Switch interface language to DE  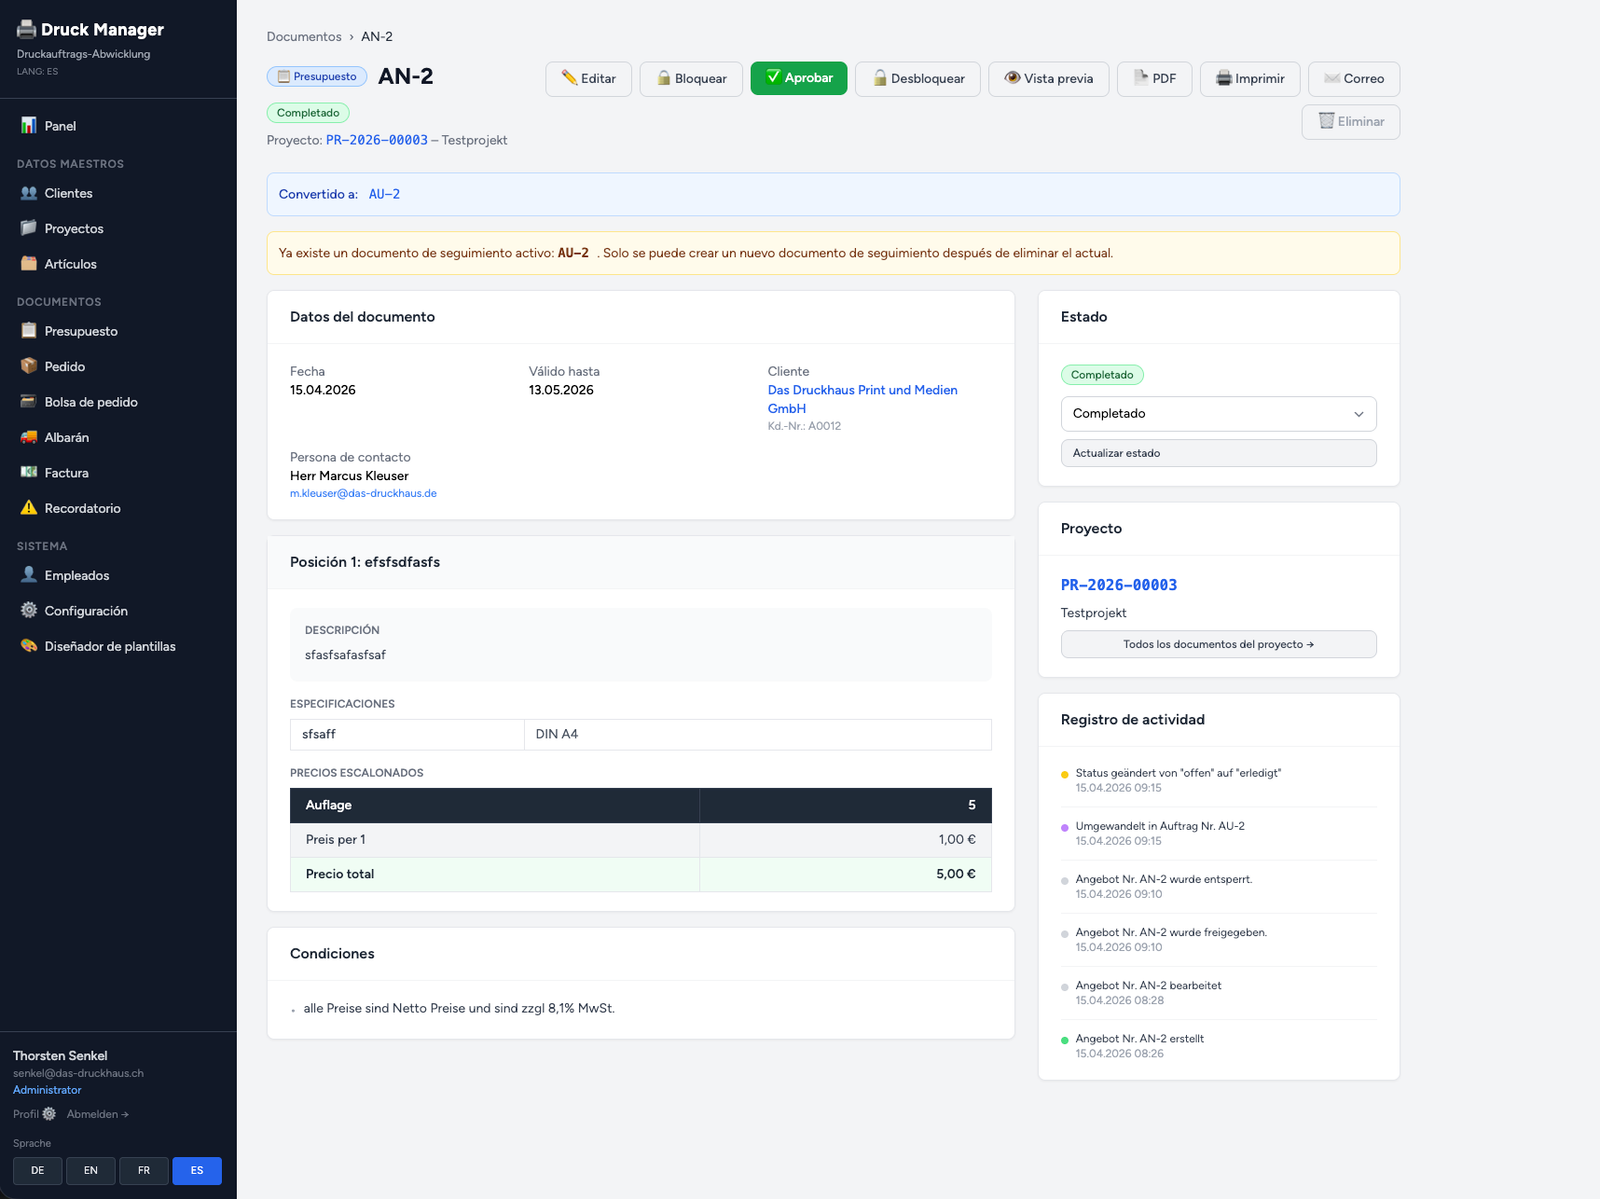[37, 1170]
